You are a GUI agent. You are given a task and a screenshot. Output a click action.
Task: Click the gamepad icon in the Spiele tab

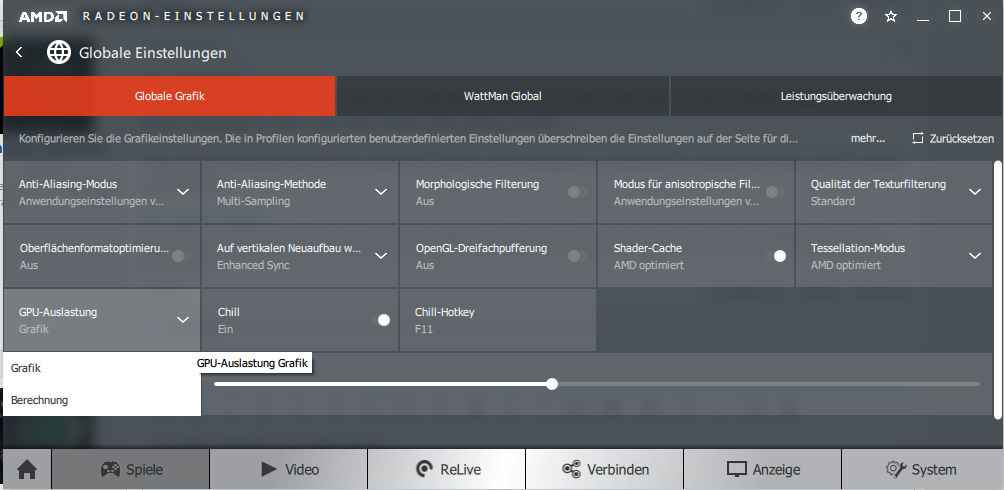(110, 470)
